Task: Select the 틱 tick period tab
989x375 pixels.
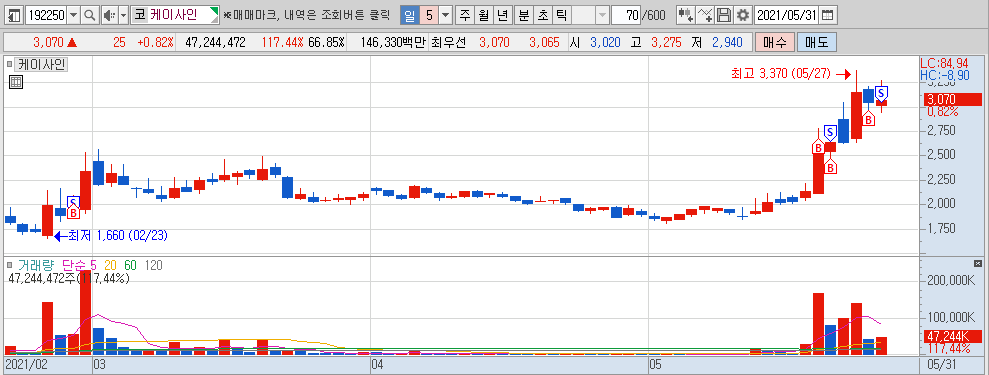Action: pos(561,14)
